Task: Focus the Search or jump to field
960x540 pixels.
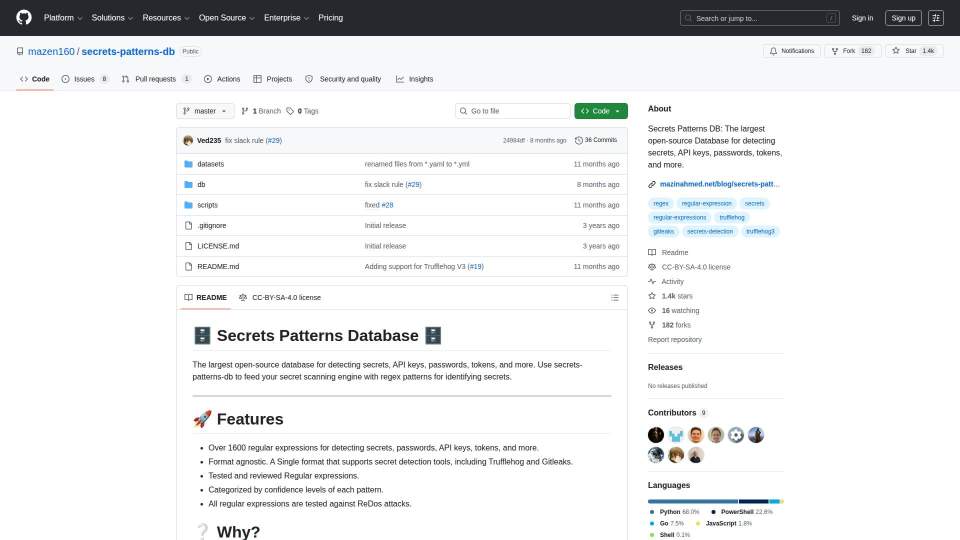Action: tap(759, 18)
